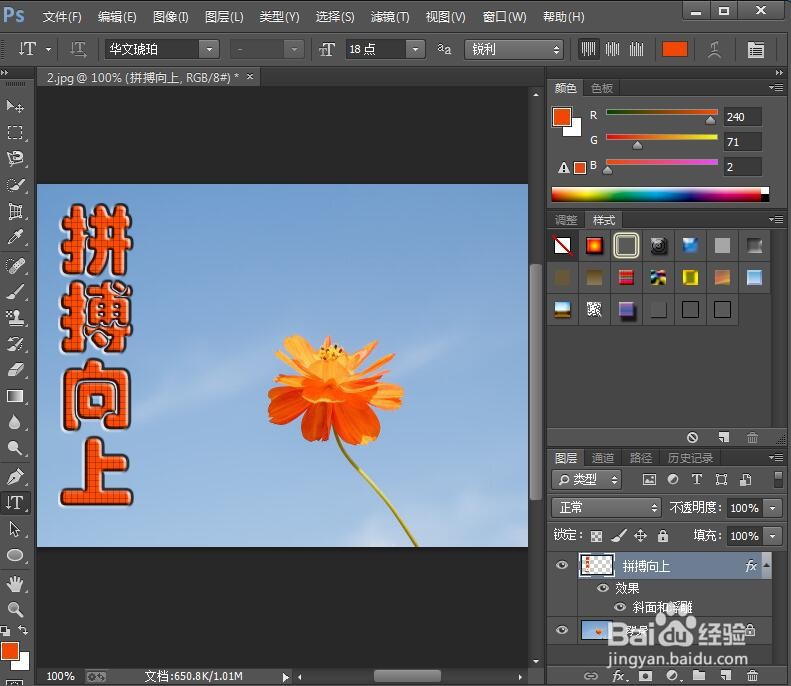
Task: Select the Eyedropper tool
Action: click(x=15, y=237)
